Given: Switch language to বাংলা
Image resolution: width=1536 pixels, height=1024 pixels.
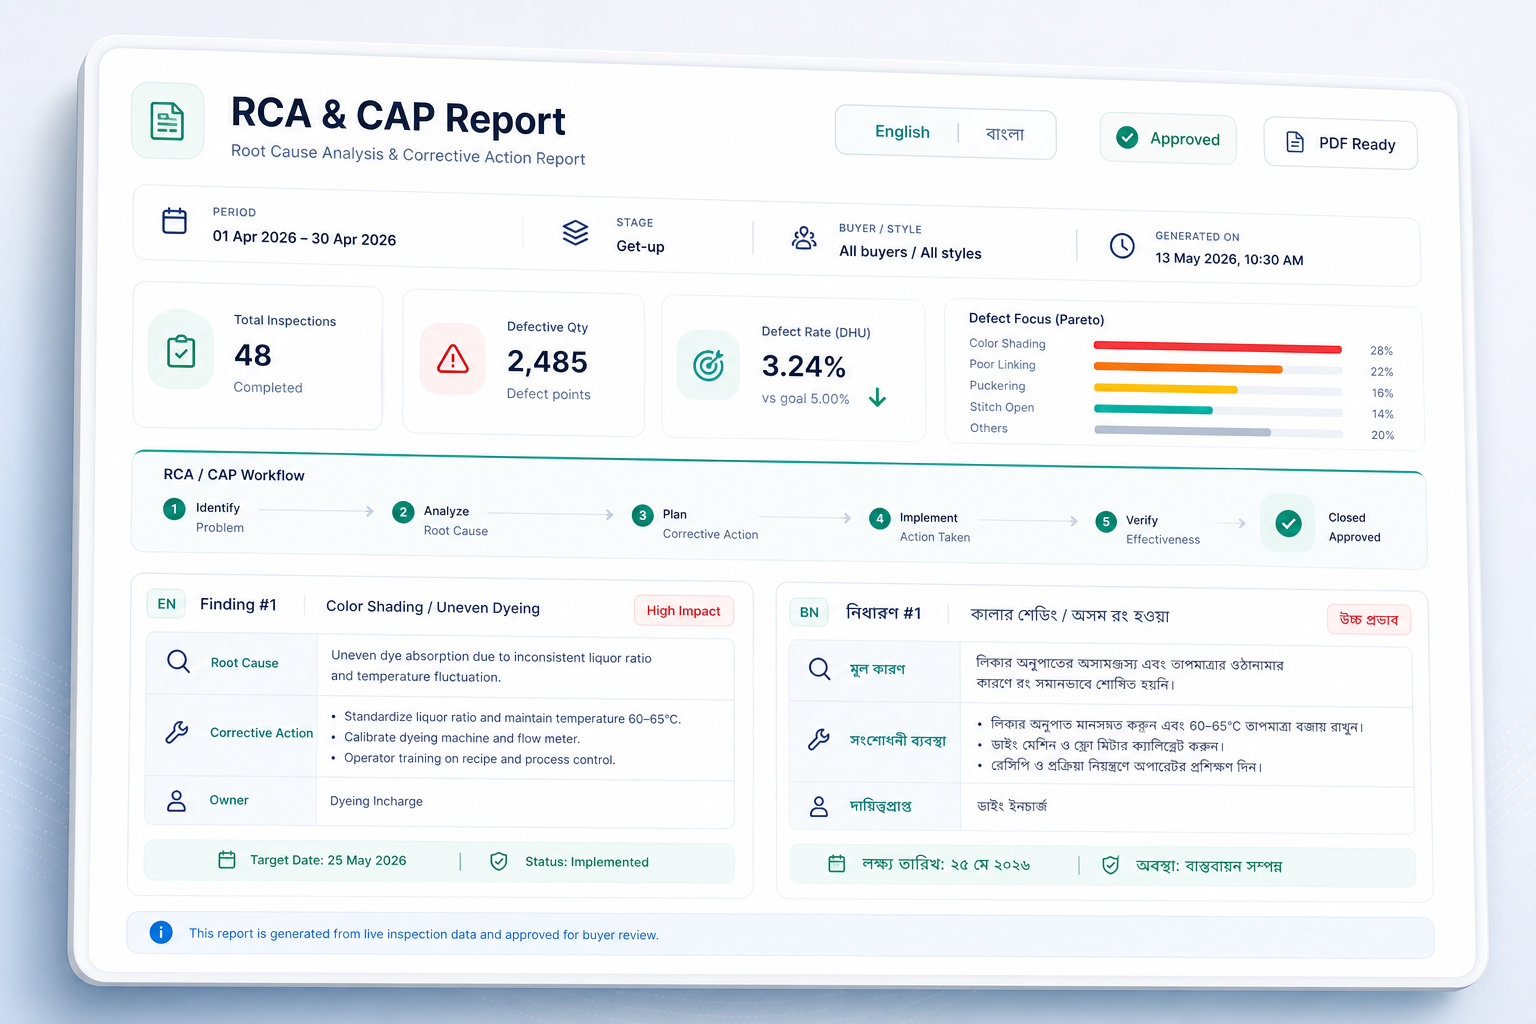Looking at the screenshot, I should 1004,134.
